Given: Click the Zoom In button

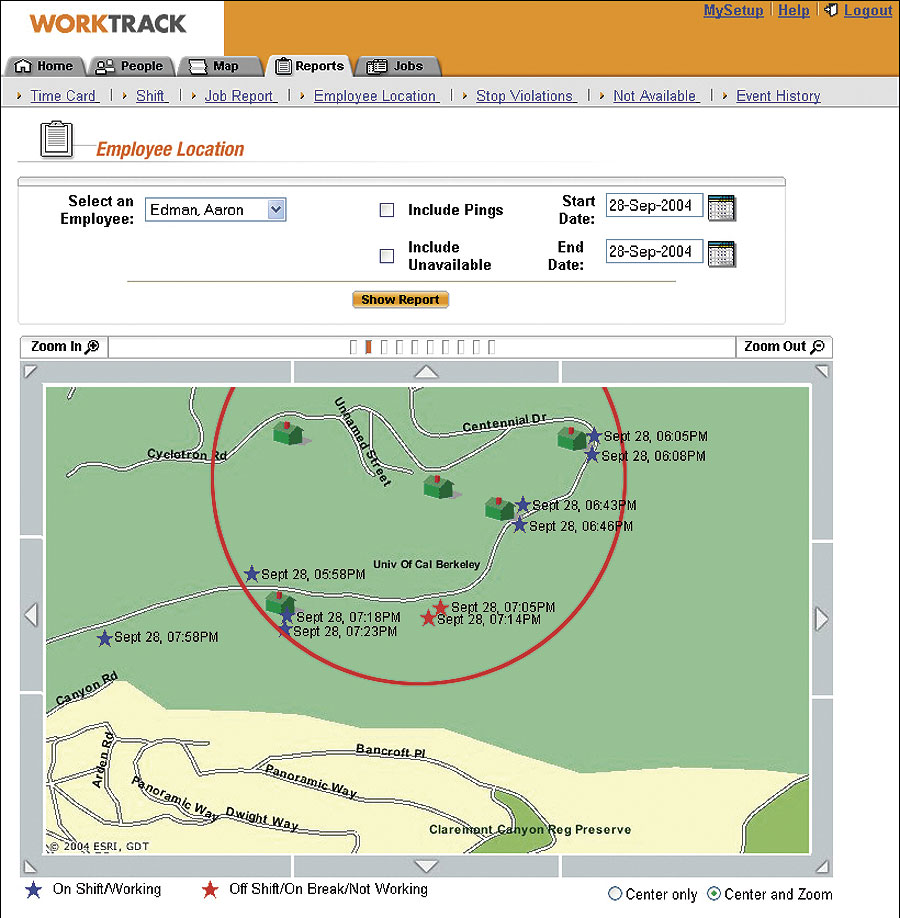Looking at the screenshot, I should pyautogui.click(x=64, y=347).
